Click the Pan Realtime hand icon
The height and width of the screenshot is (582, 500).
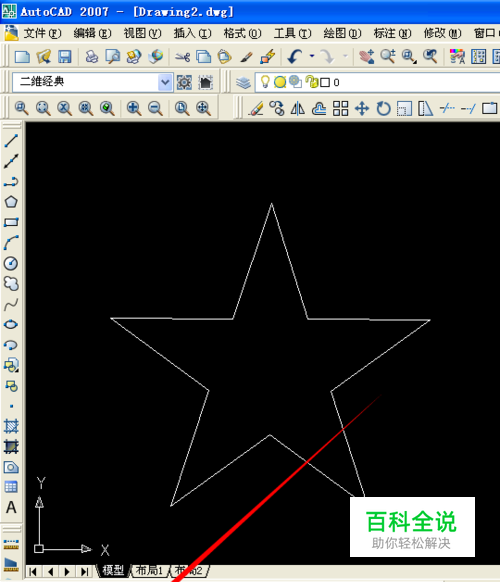[366, 57]
